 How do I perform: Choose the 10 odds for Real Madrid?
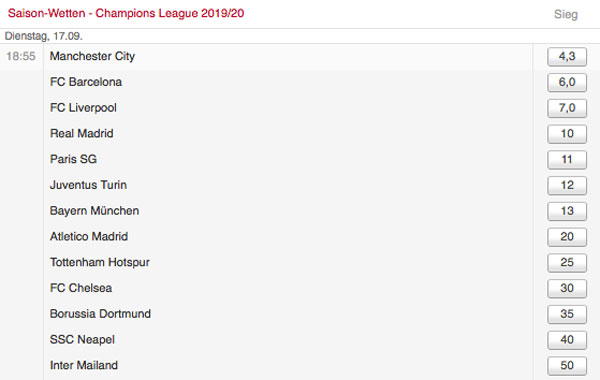(567, 134)
